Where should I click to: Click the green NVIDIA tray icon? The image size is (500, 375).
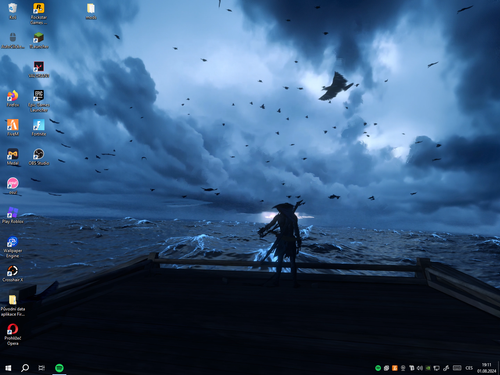click(428, 368)
